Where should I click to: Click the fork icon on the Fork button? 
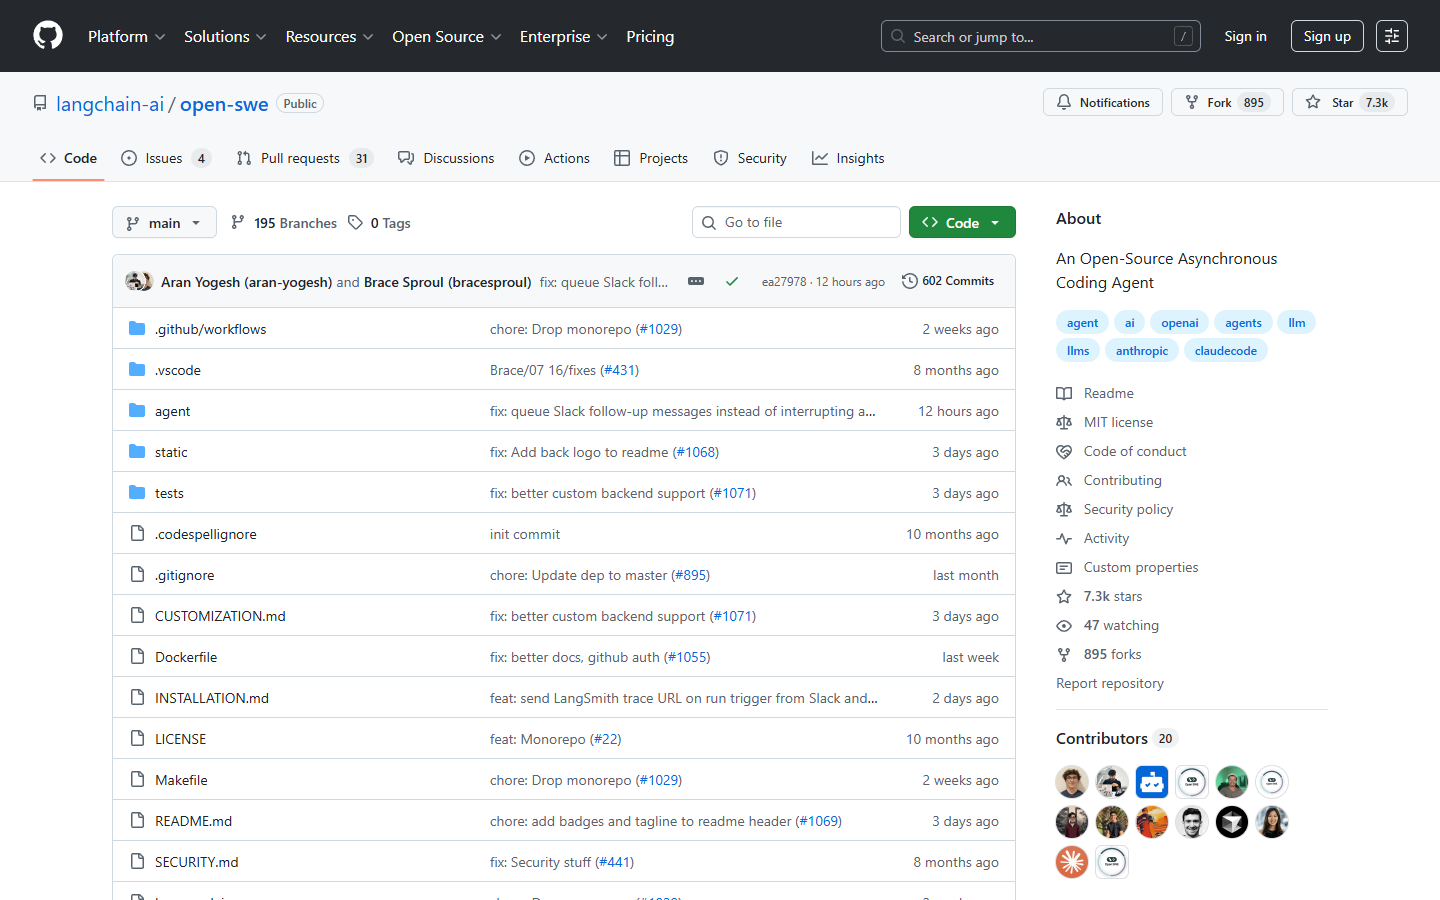click(1190, 101)
